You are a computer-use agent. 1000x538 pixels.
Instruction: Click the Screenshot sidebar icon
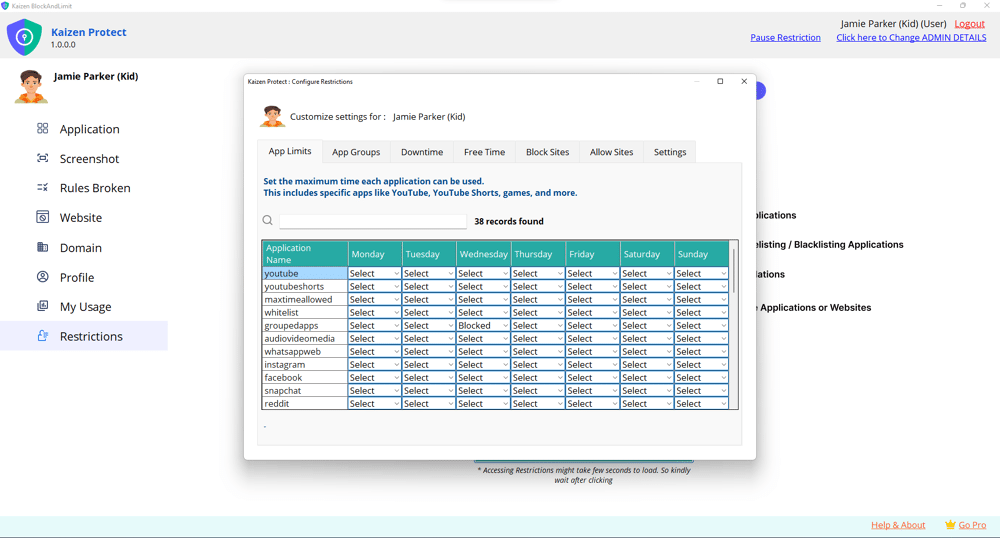tap(42, 158)
